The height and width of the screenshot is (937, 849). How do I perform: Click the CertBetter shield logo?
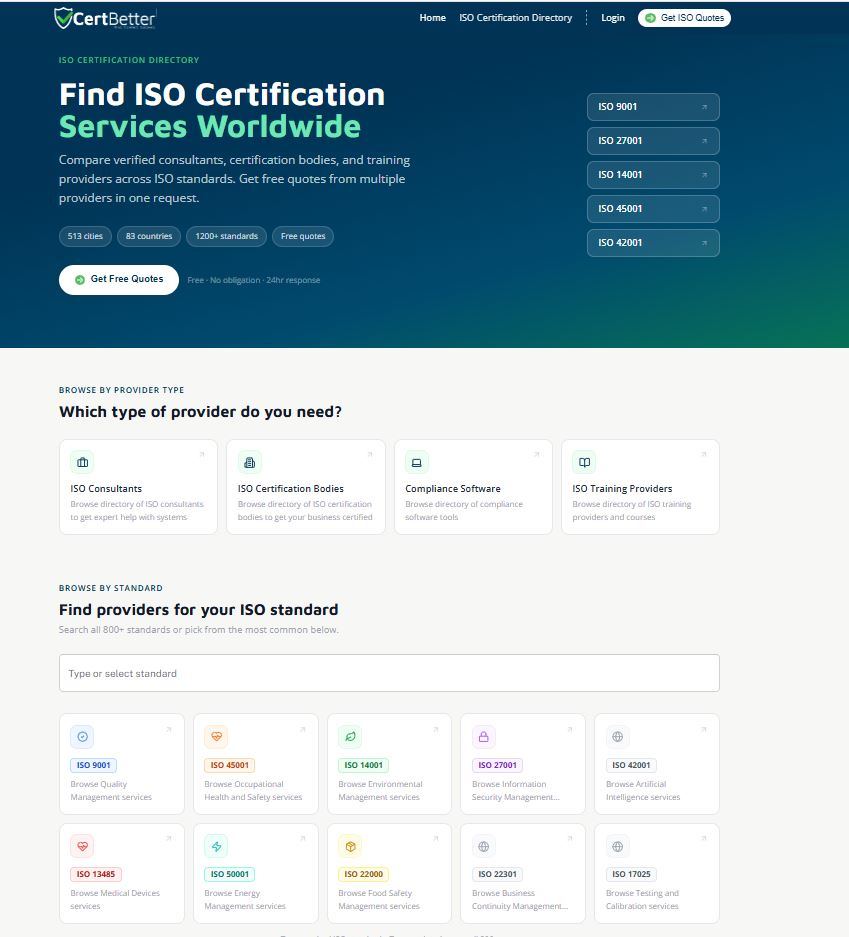[63, 18]
